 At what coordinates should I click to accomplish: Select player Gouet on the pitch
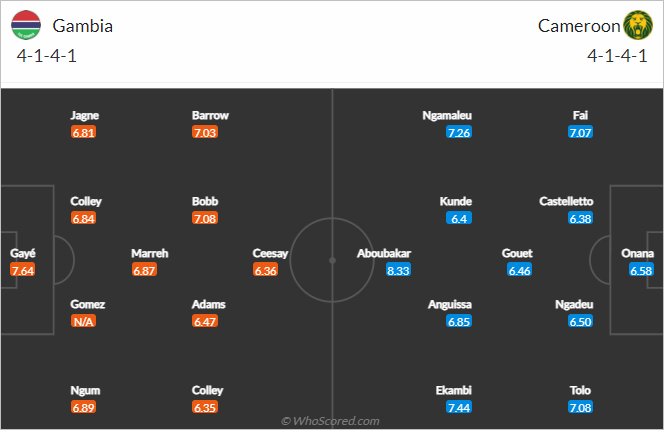(517, 253)
